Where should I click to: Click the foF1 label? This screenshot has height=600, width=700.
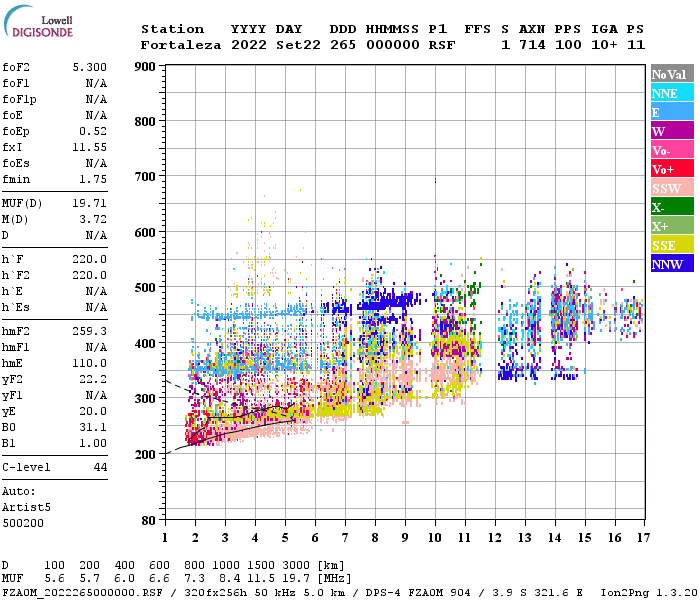[x=16, y=83]
